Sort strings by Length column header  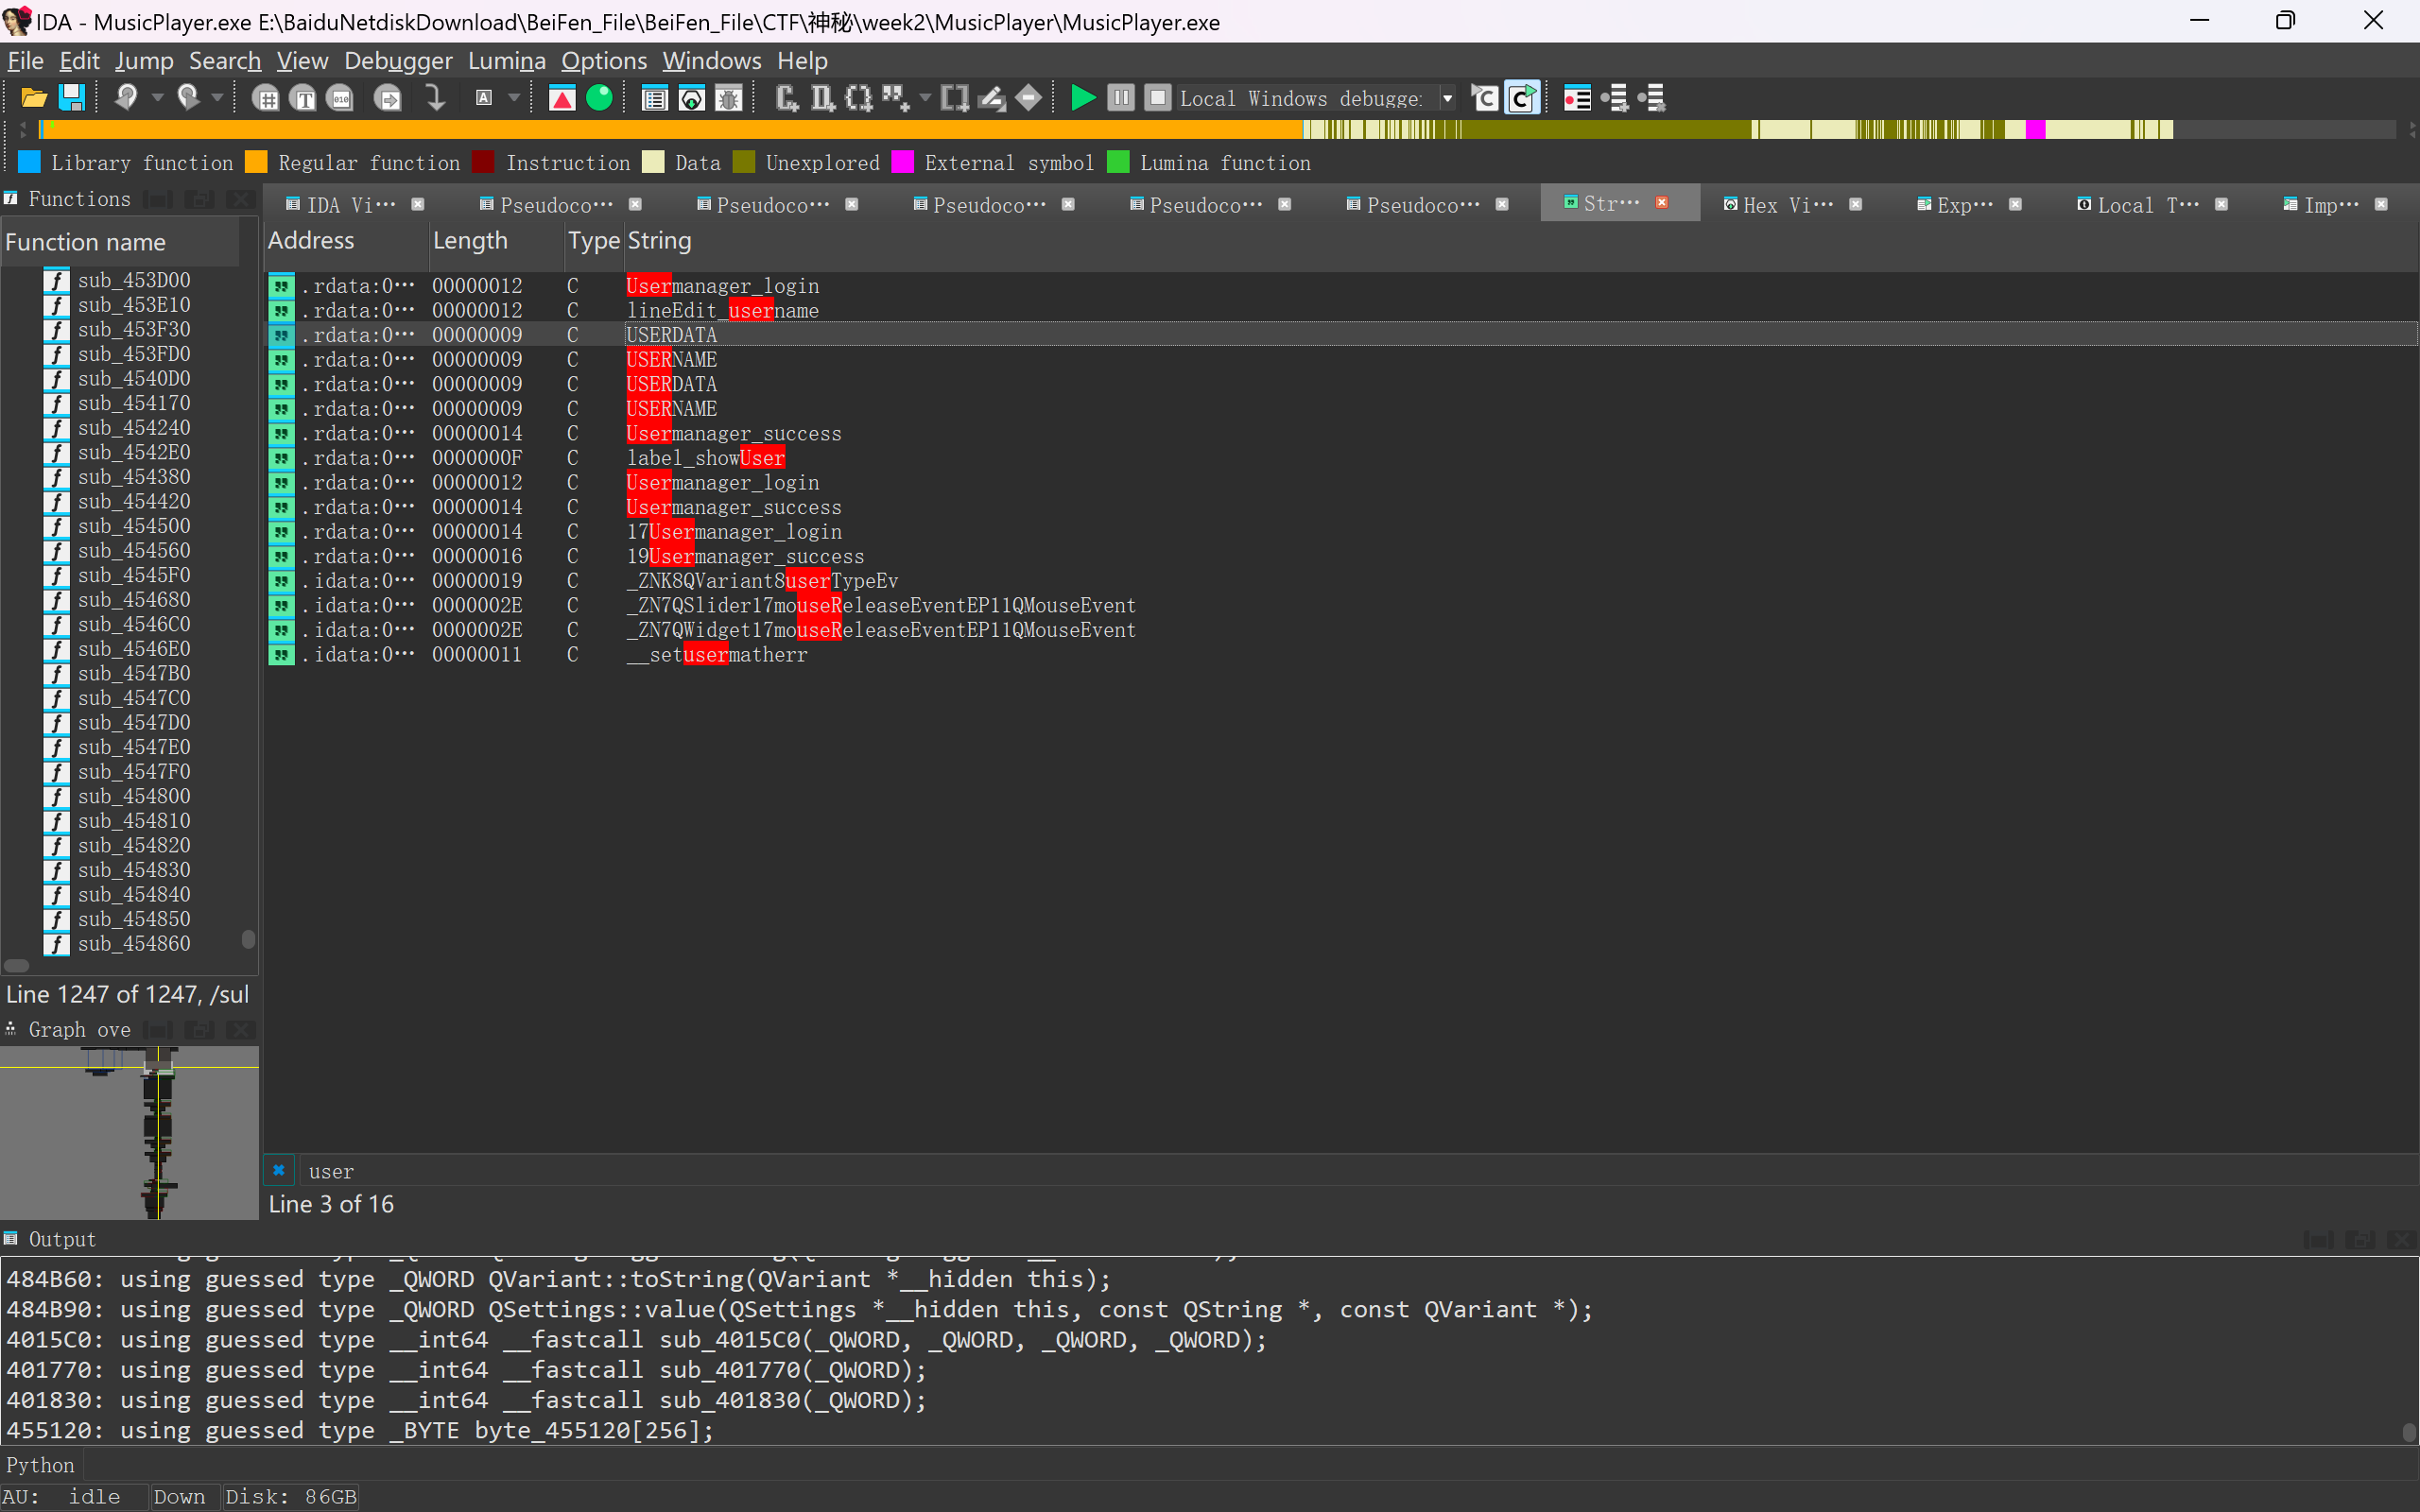(x=470, y=241)
